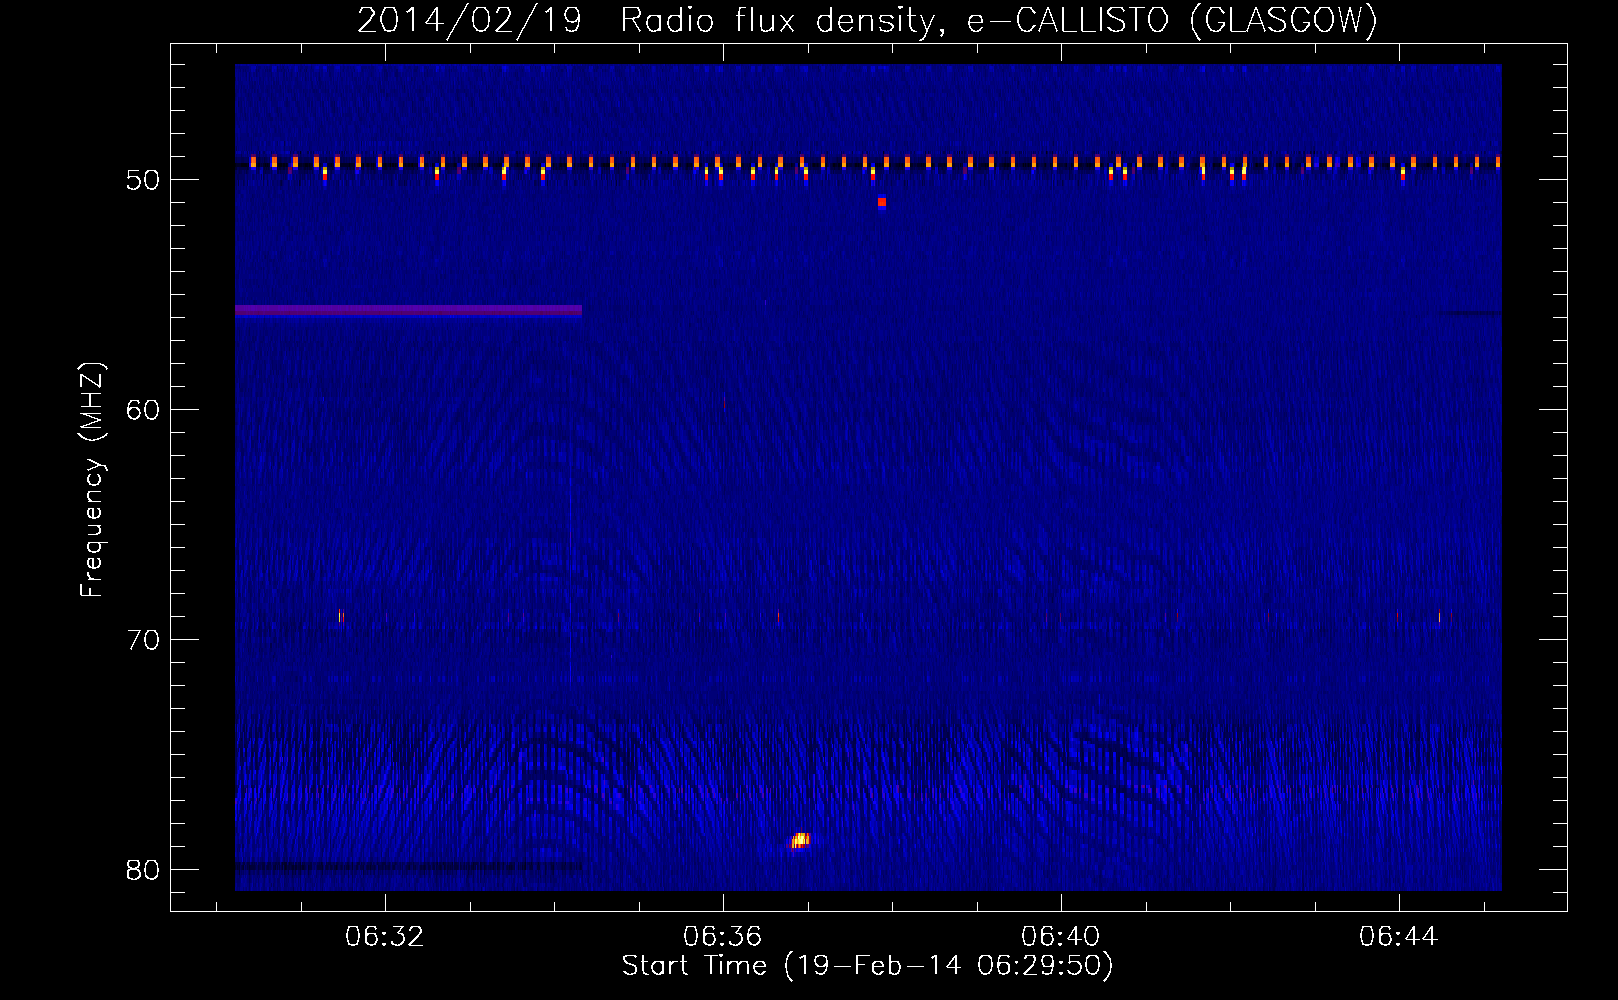The image size is (1618, 1000).
Task: Click the "80" frequency tick label
Action: (143, 870)
